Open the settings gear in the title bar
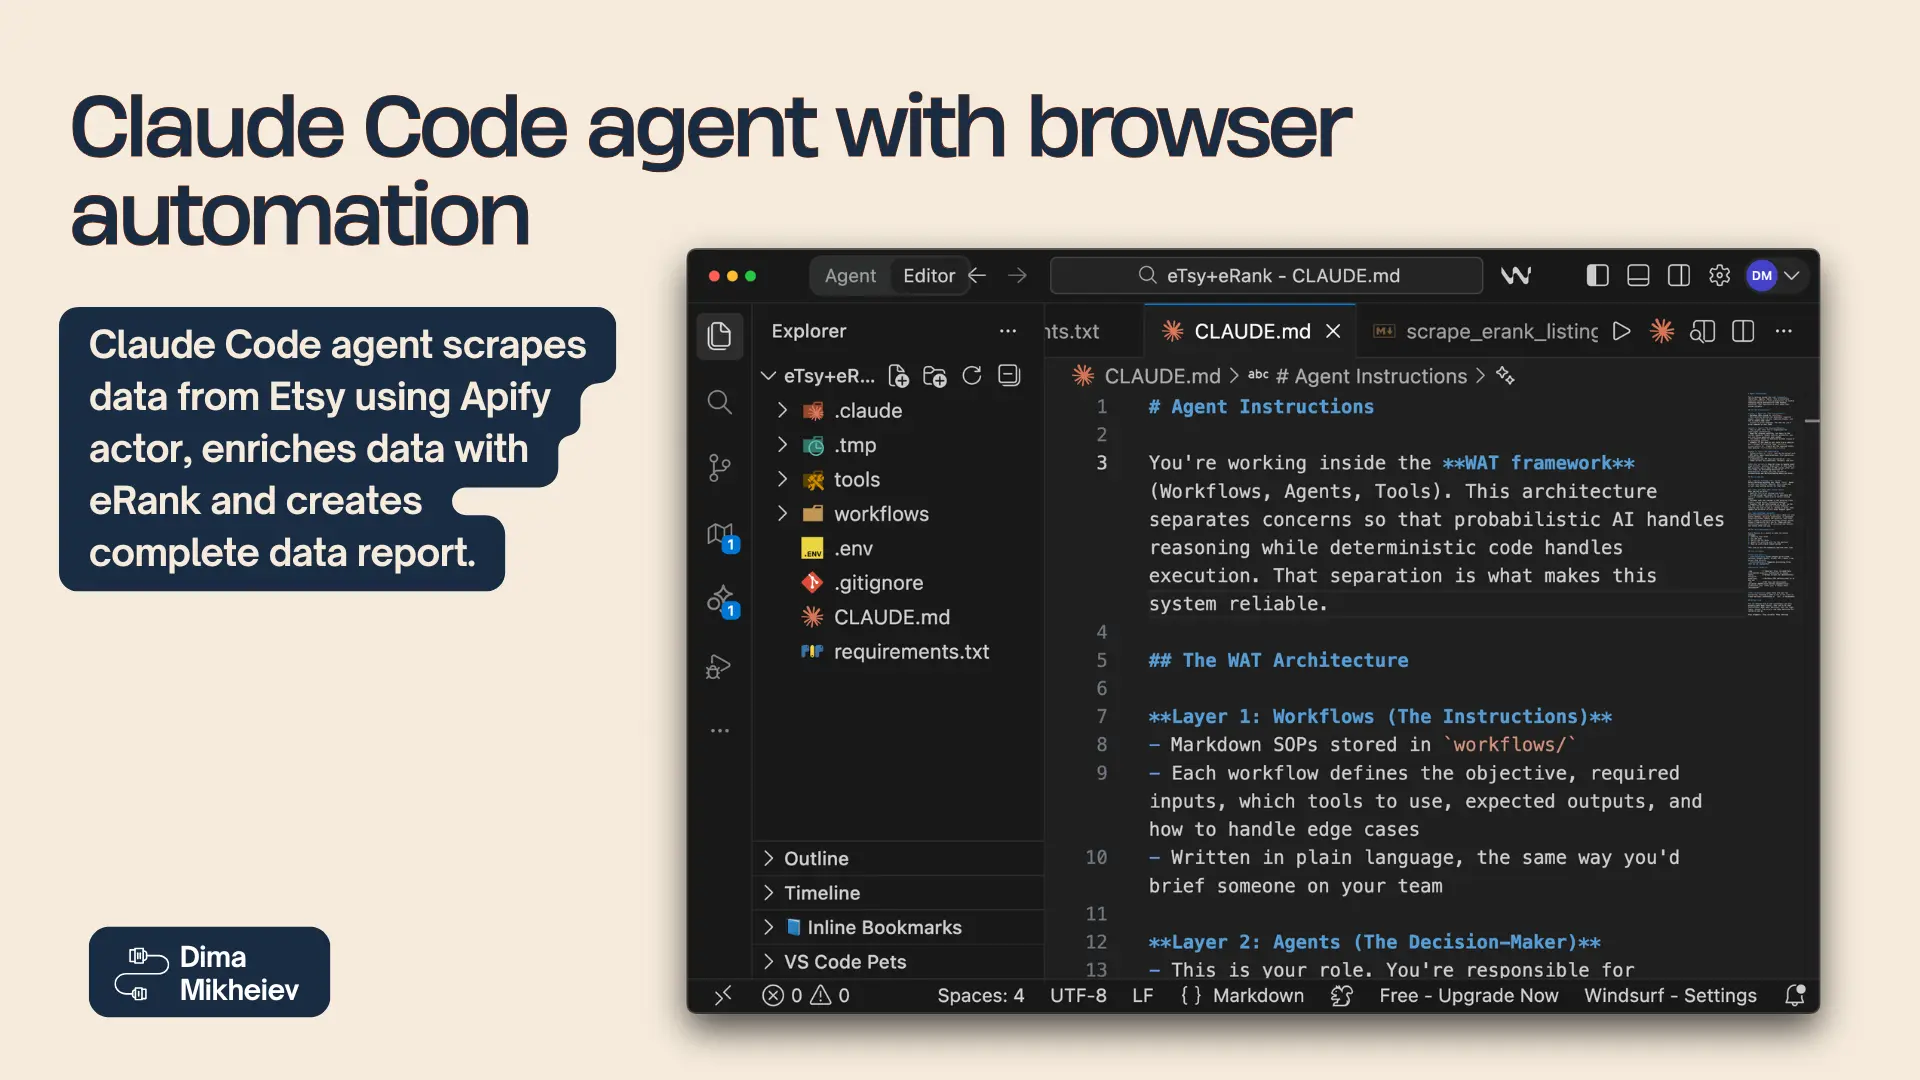The image size is (1920, 1080). tap(1720, 276)
